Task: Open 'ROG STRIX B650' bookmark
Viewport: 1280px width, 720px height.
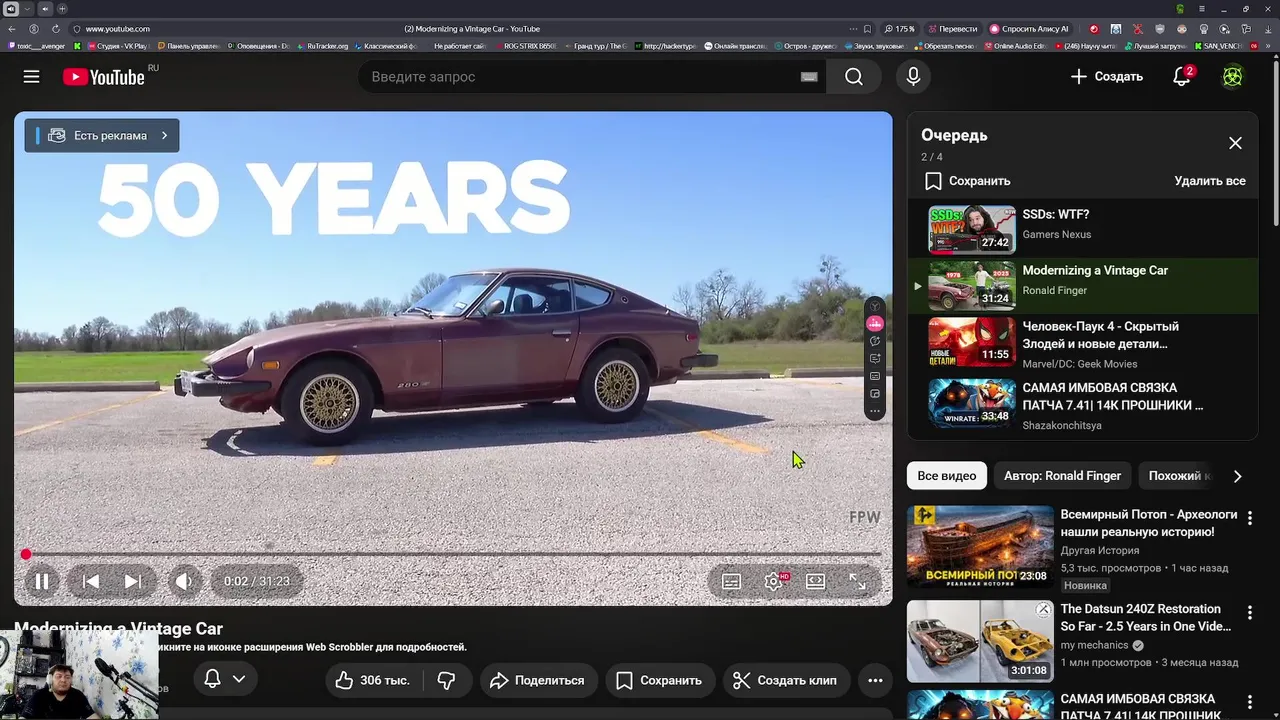Action: click(524, 46)
